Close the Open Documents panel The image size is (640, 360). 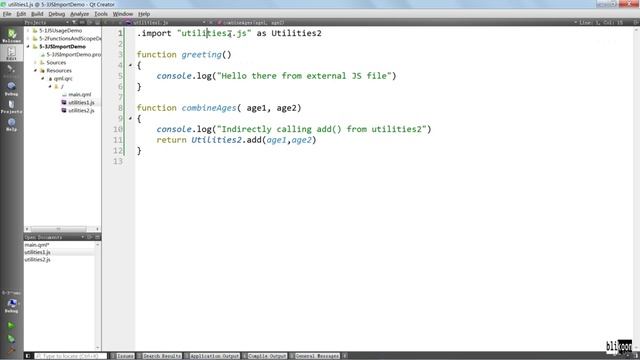point(98,237)
